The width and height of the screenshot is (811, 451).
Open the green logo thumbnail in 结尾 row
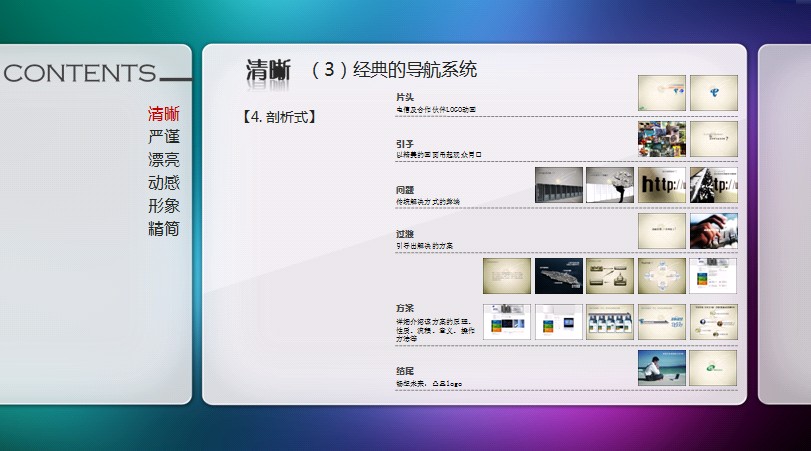pos(714,368)
